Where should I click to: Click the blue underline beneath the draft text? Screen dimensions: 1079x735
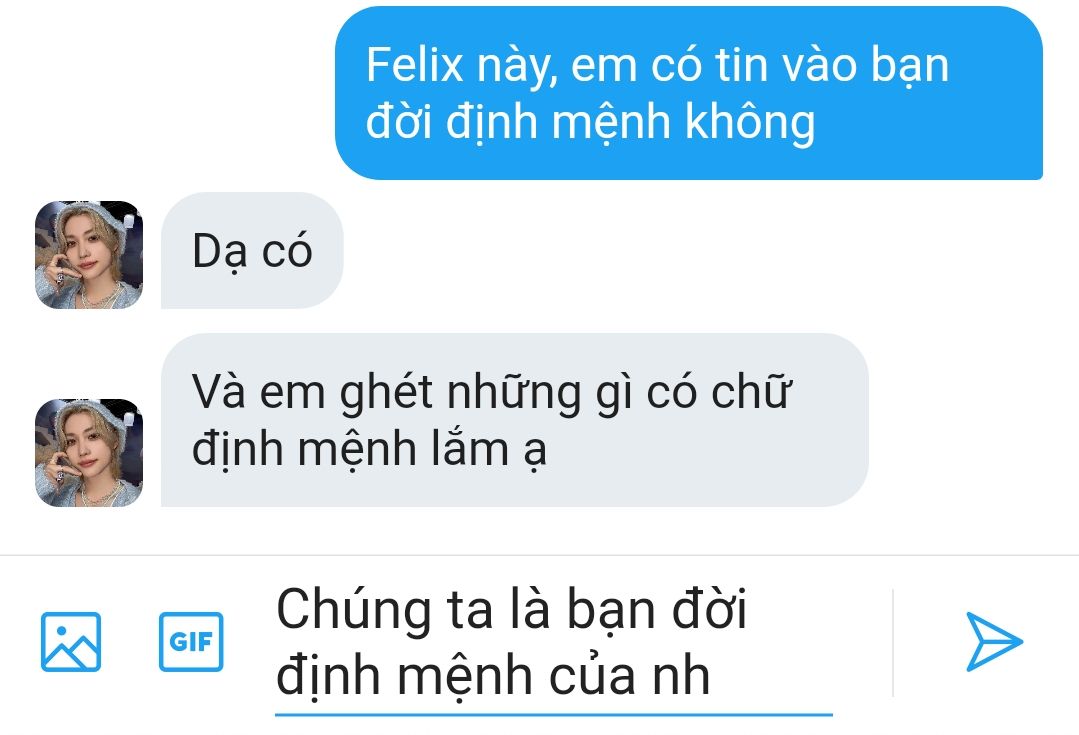pos(554,715)
